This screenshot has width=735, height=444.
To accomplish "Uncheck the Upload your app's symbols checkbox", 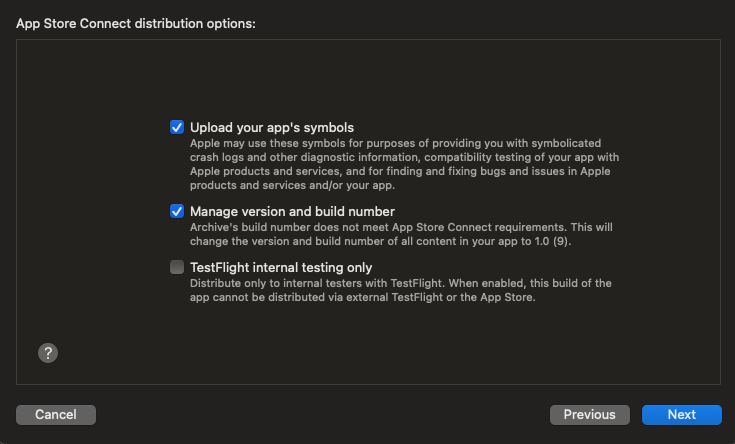I will coord(177,127).
